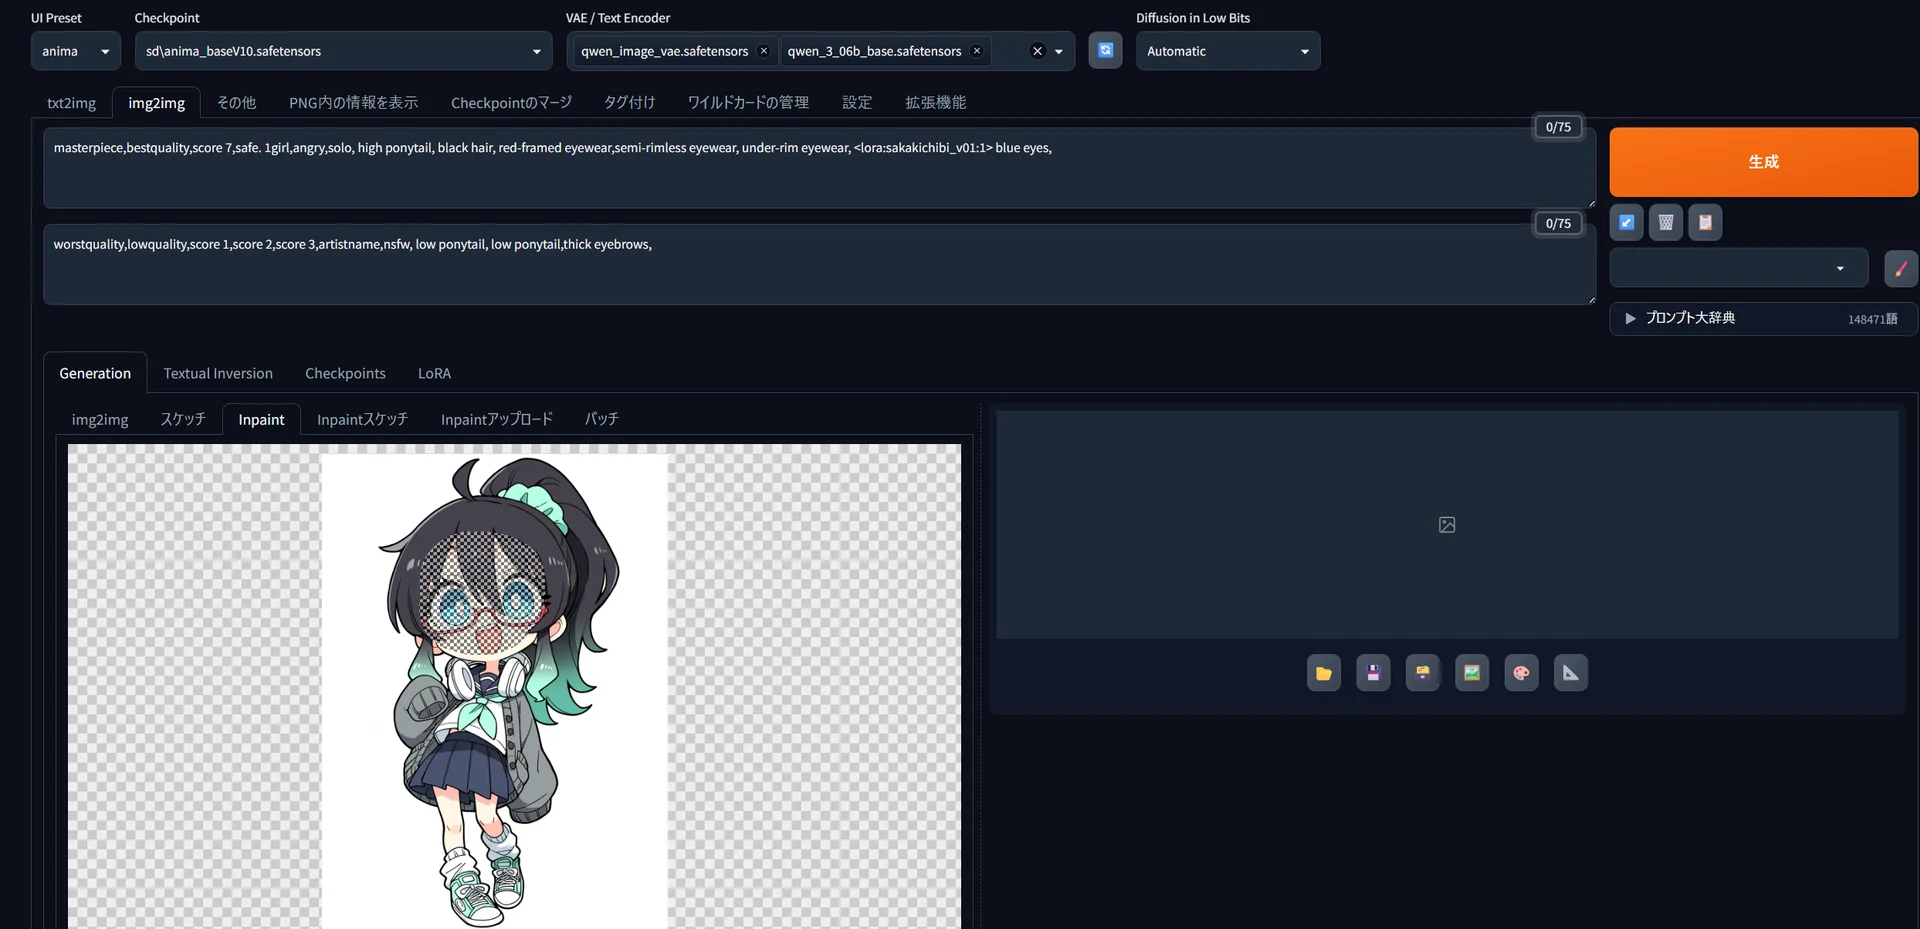Switch to the Inpaintスケッチ mode tab
This screenshot has height=929, width=1920.
362,419
